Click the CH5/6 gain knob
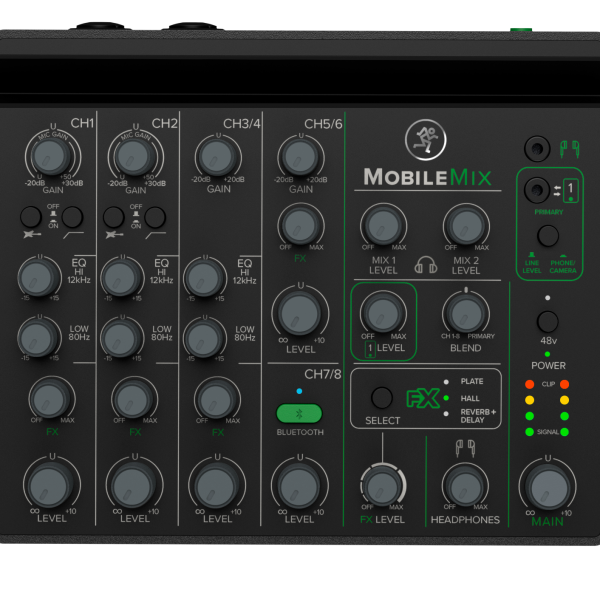The image size is (600, 600). [x=300, y=157]
